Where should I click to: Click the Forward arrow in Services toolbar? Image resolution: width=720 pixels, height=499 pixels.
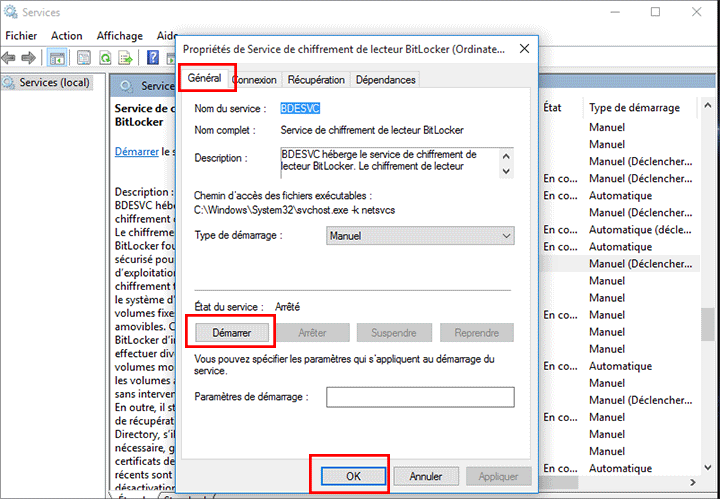tap(28, 58)
